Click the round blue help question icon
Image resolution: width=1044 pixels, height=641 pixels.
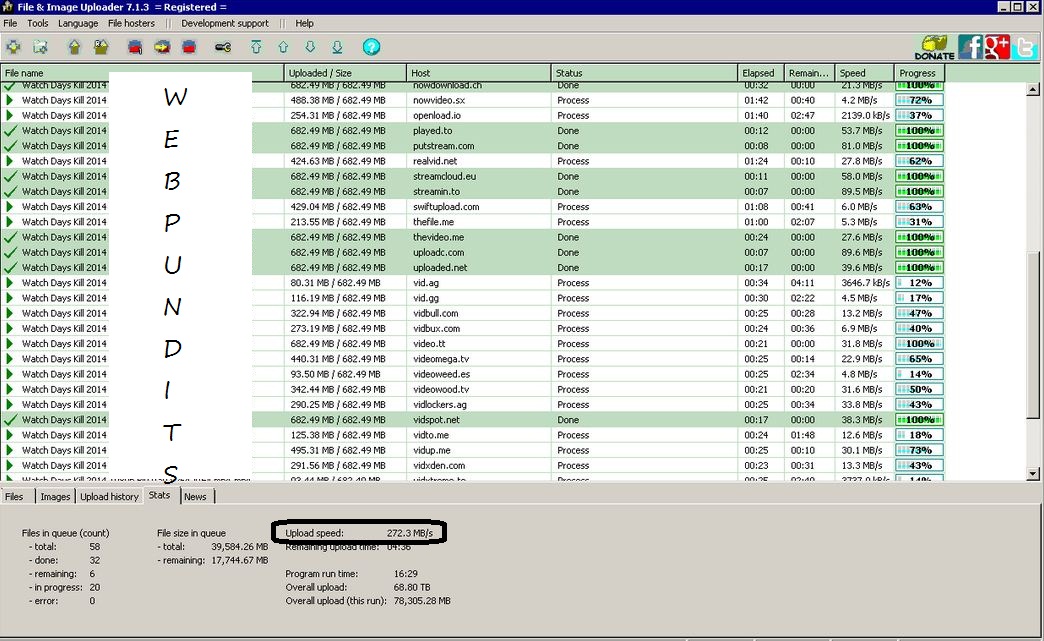(372, 47)
